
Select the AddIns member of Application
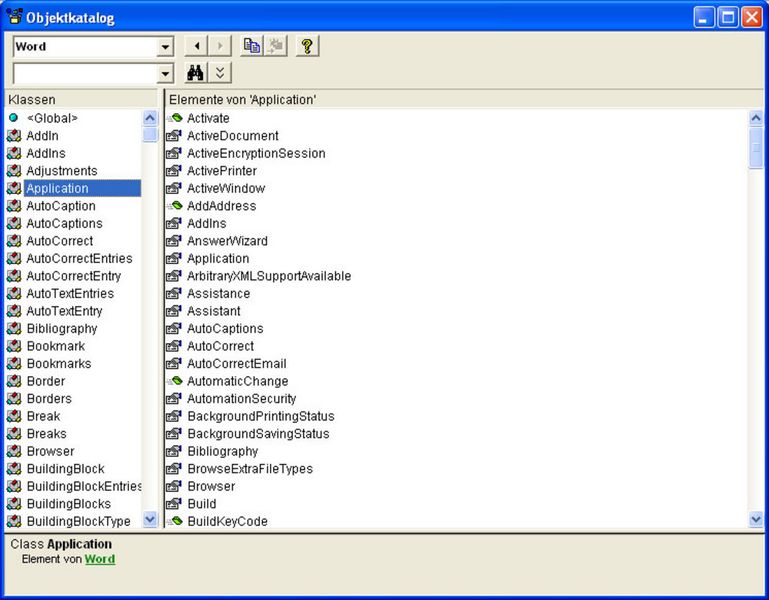206,223
